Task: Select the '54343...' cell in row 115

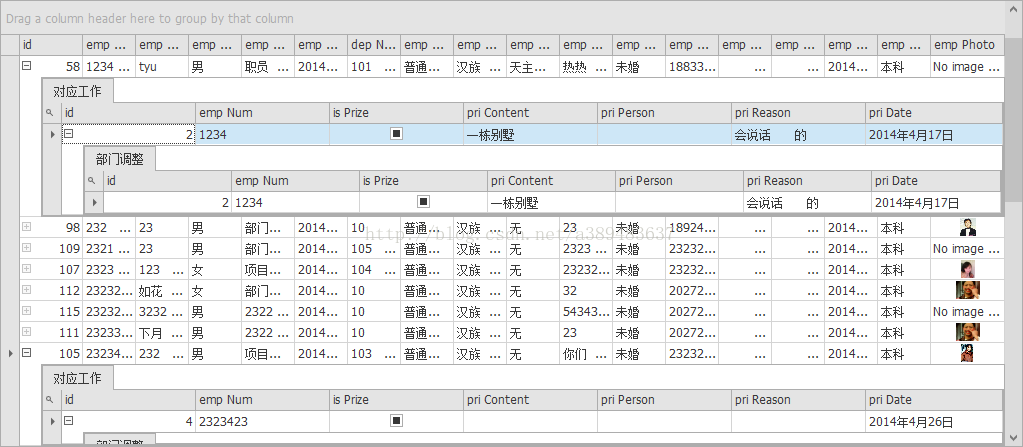Action: tap(585, 311)
